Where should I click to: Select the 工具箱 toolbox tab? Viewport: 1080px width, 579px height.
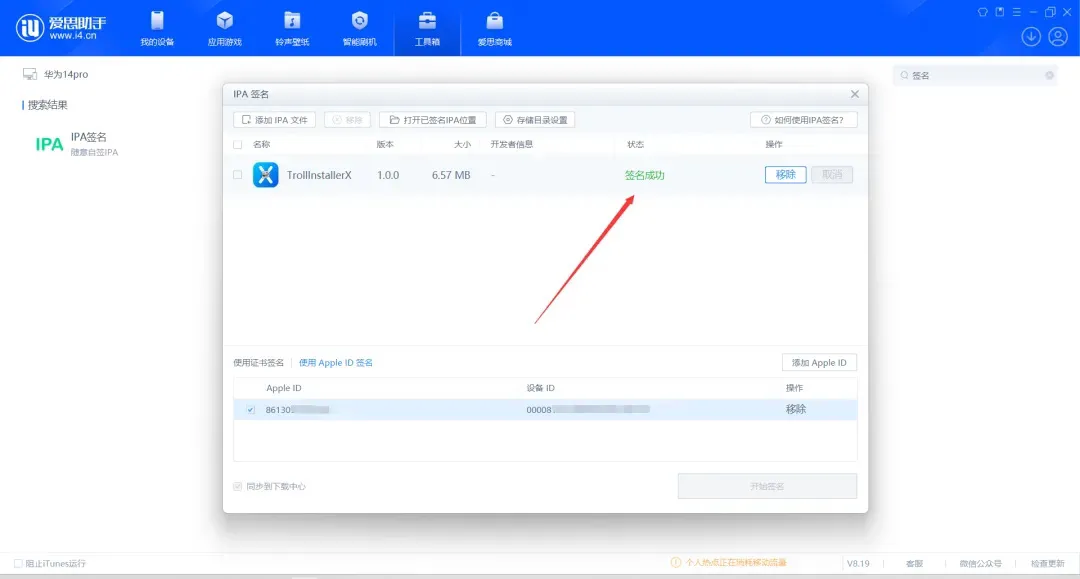tap(427, 28)
